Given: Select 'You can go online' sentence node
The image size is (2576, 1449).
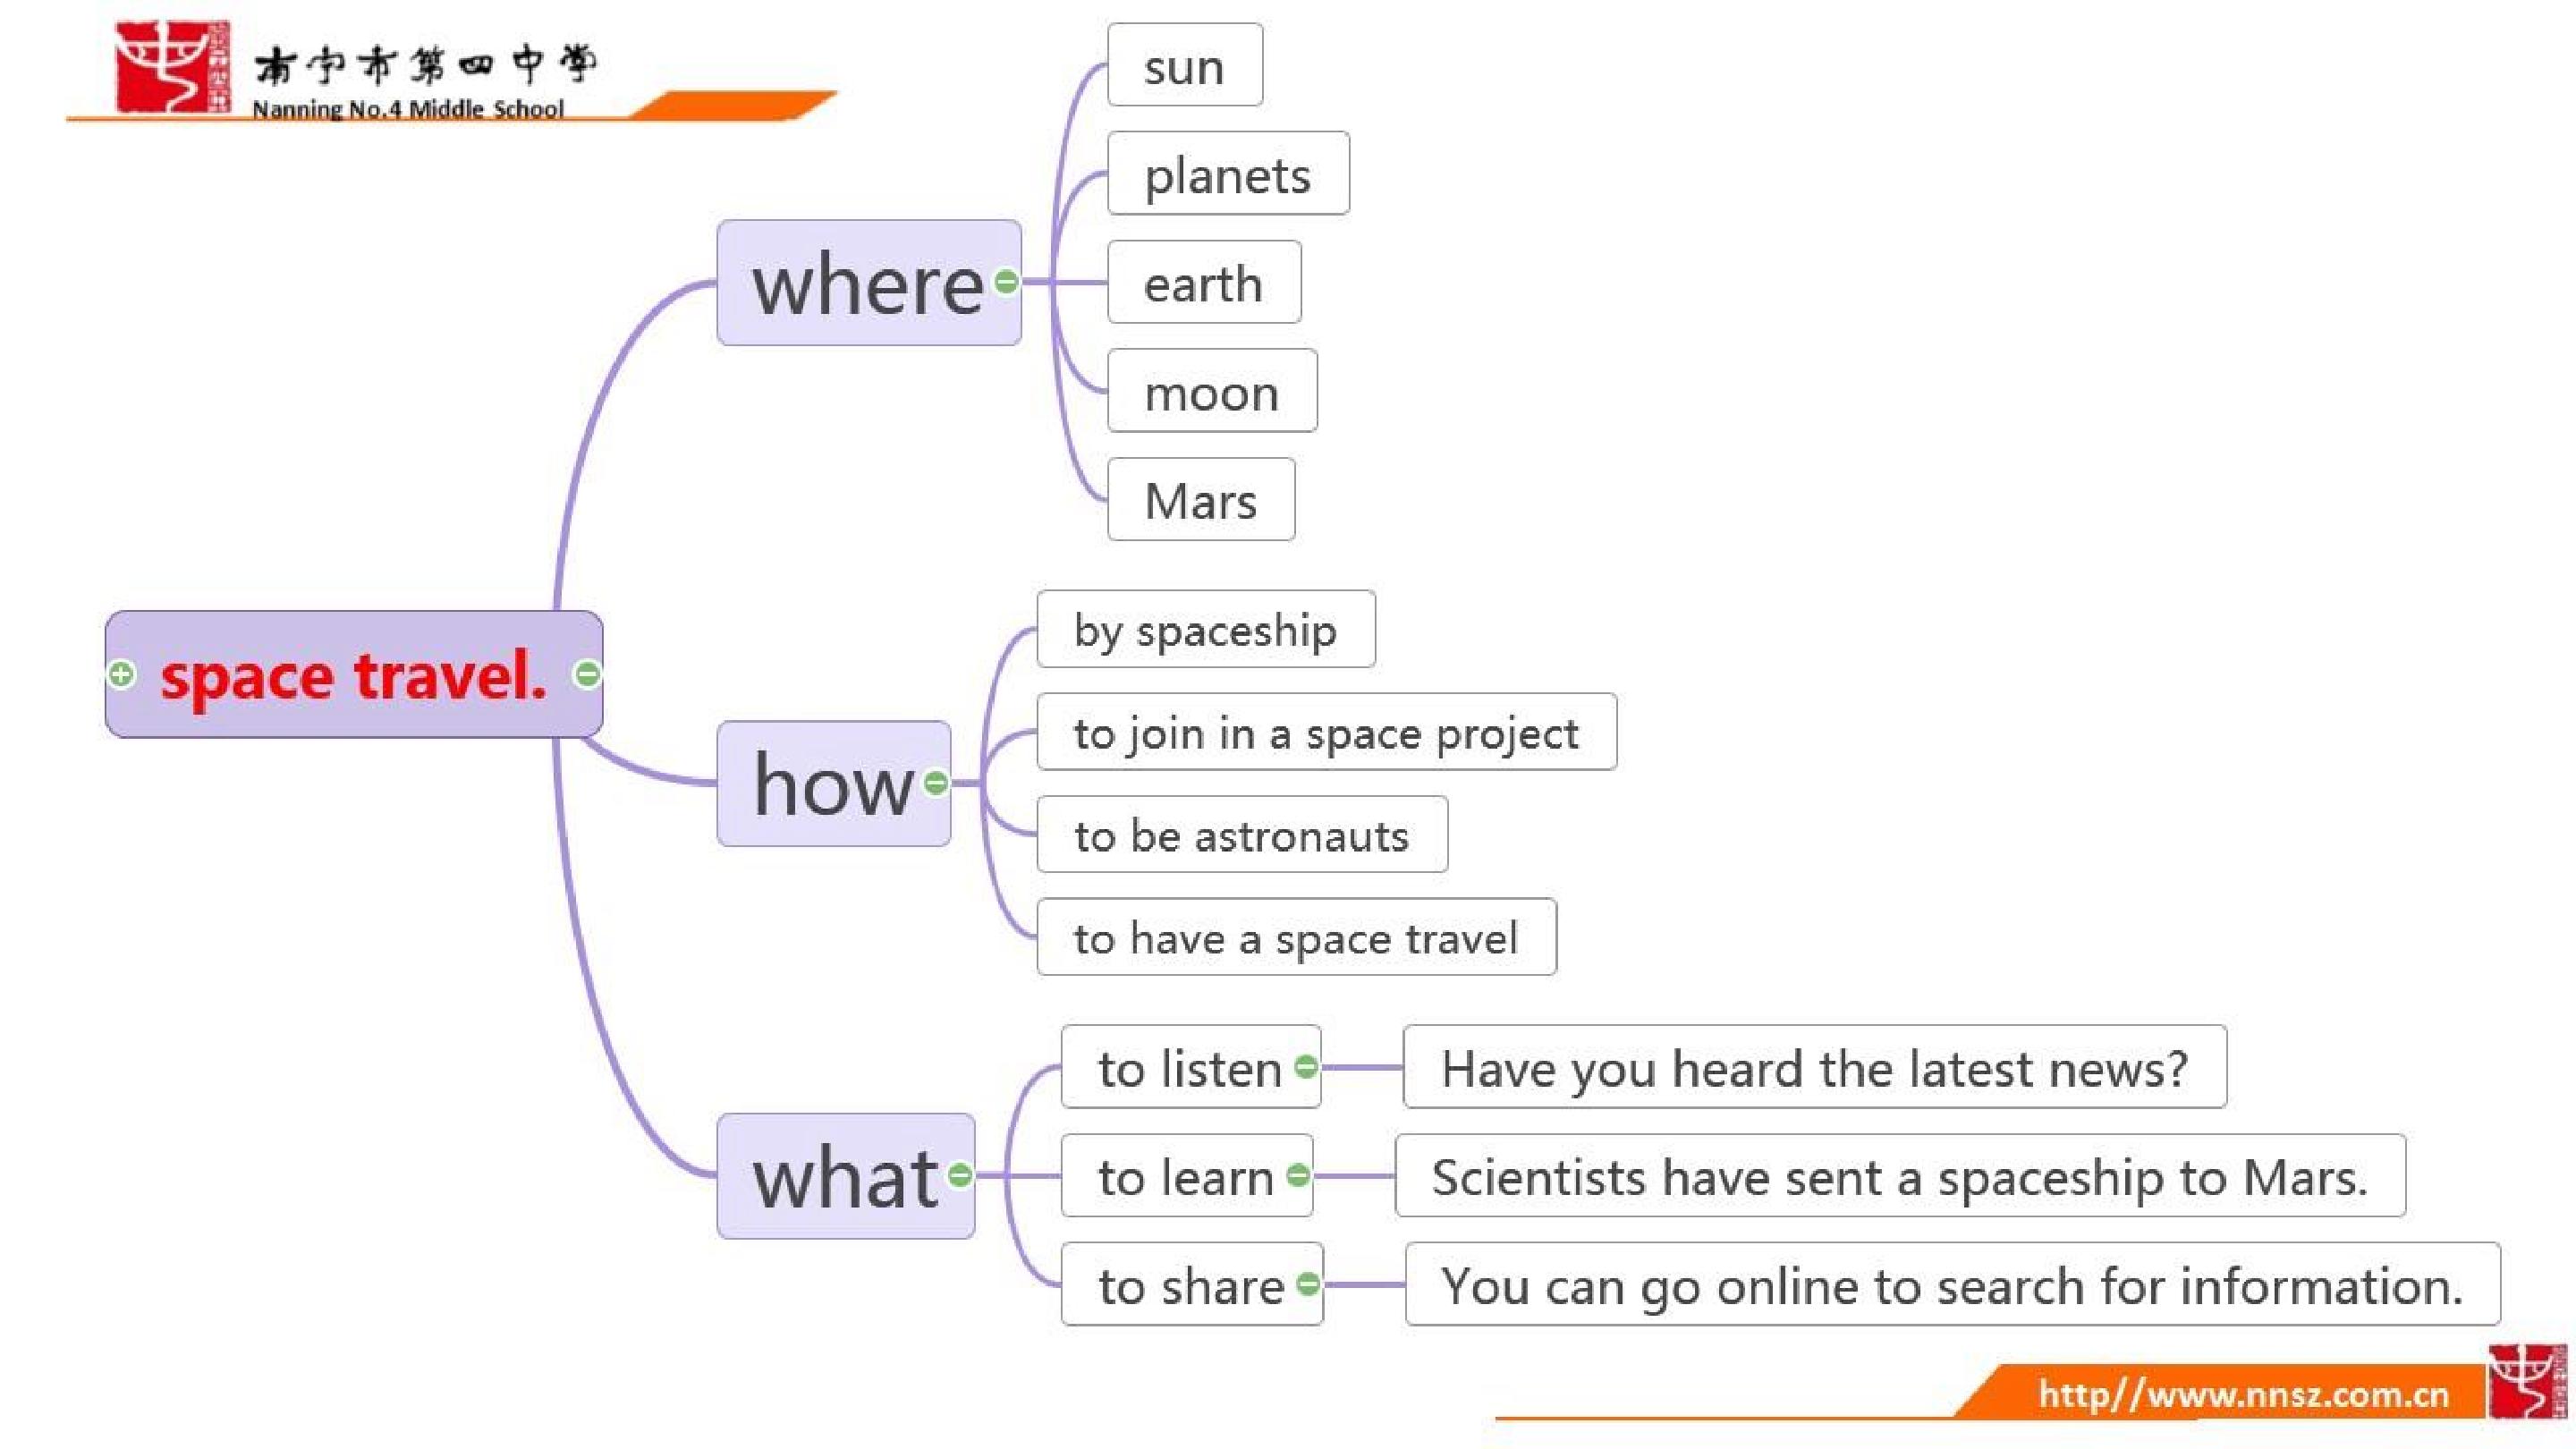Looking at the screenshot, I should point(1953,1284).
